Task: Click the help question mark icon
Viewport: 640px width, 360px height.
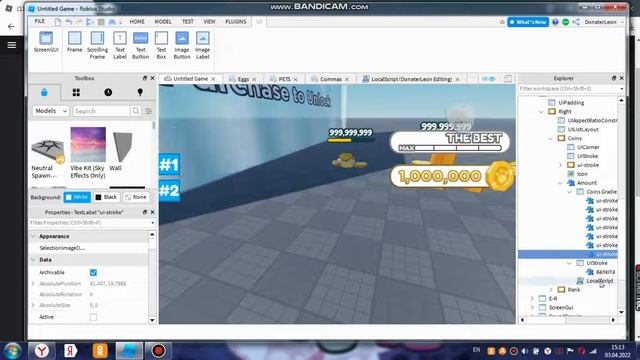Action: tap(555, 22)
